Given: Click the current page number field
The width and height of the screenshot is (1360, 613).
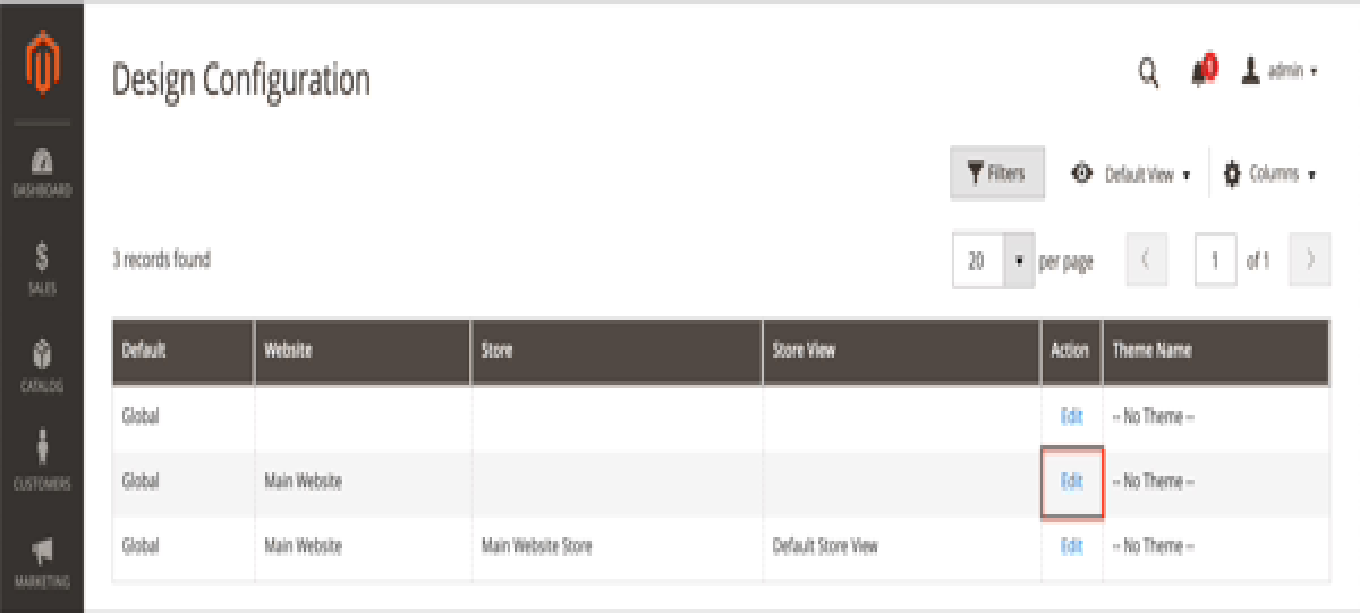Looking at the screenshot, I should [x=1215, y=261].
